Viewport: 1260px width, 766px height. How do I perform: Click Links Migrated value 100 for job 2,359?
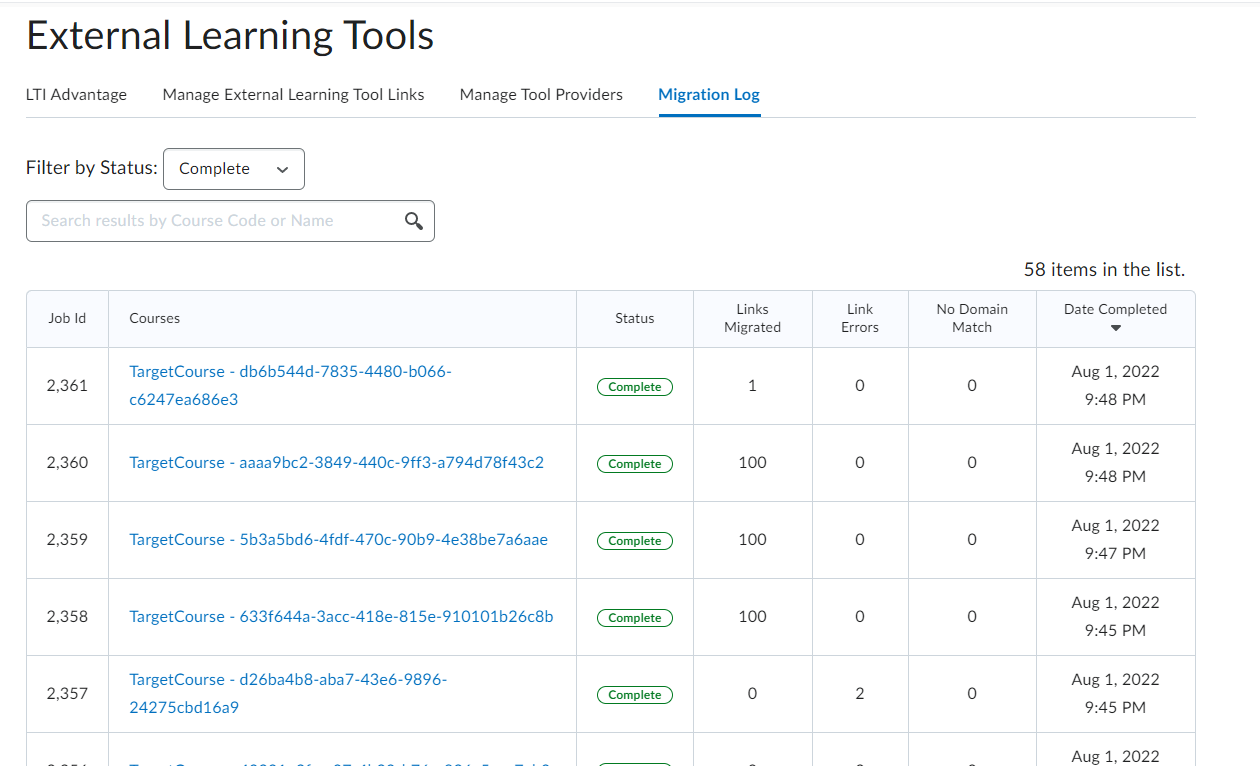[752, 540]
